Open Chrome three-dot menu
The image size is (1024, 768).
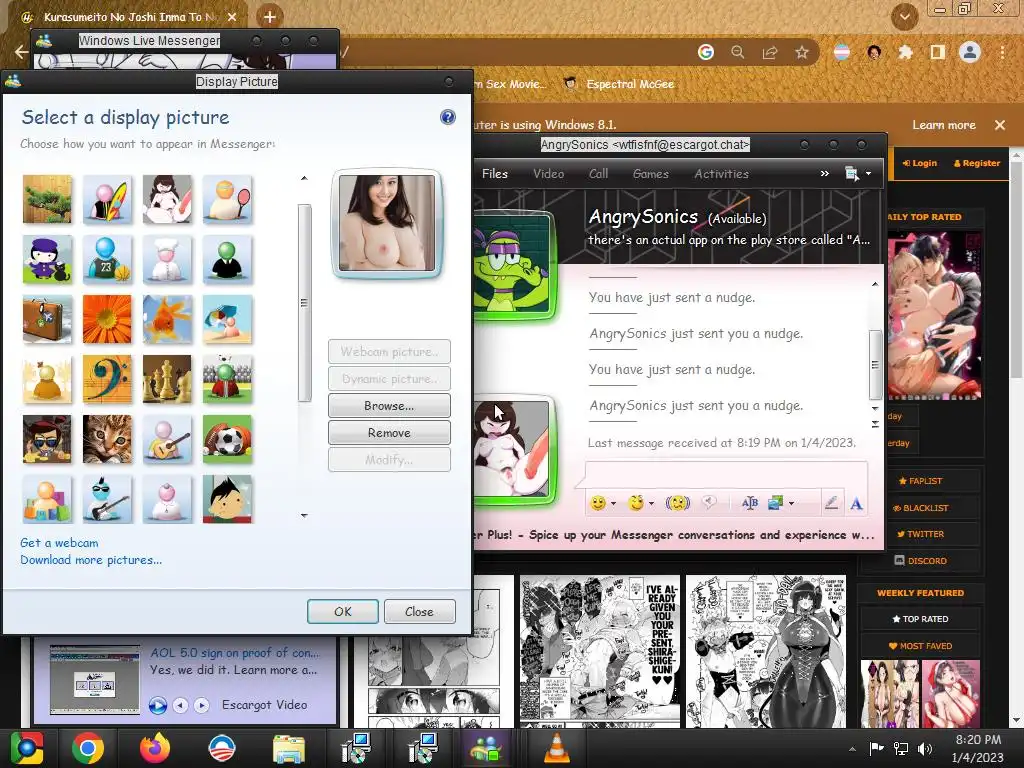(1002, 52)
